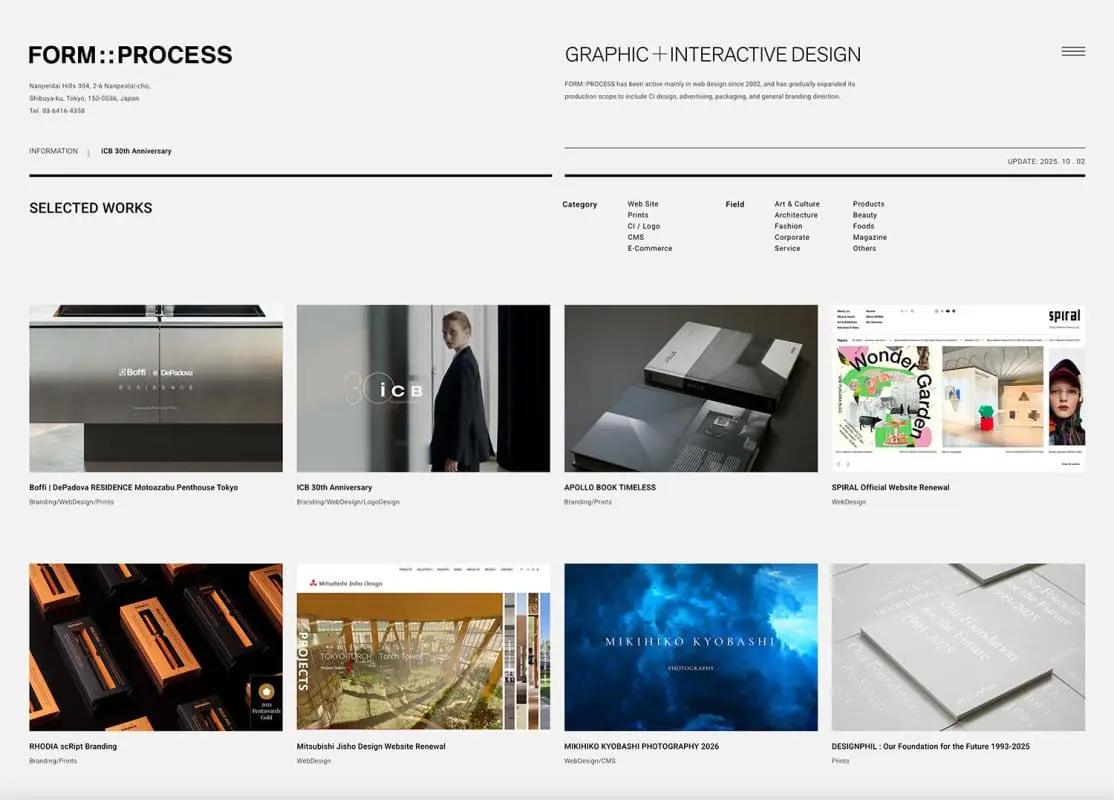
Task: Click the MIKIHIKO KYOBASHI PHOTOGRAPHY 2026 title
Action: (642, 746)
